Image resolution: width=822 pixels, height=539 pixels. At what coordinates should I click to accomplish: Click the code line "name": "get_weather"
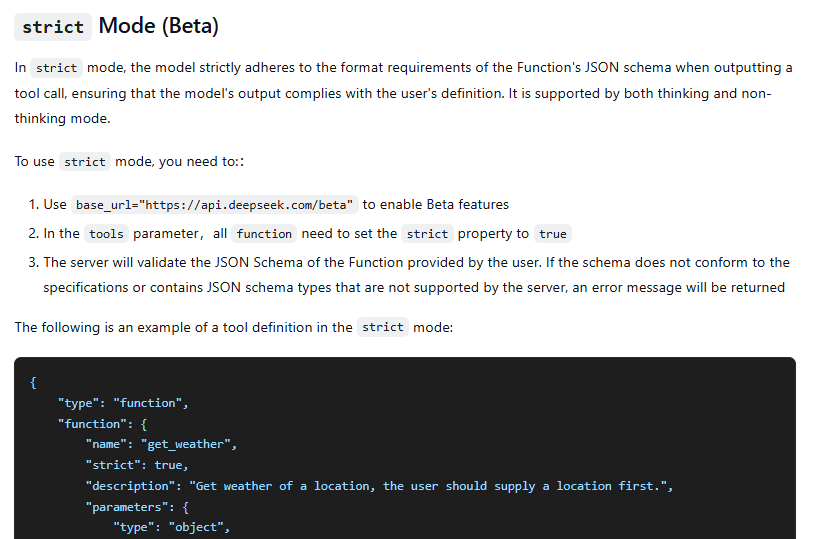coord(161,445)
